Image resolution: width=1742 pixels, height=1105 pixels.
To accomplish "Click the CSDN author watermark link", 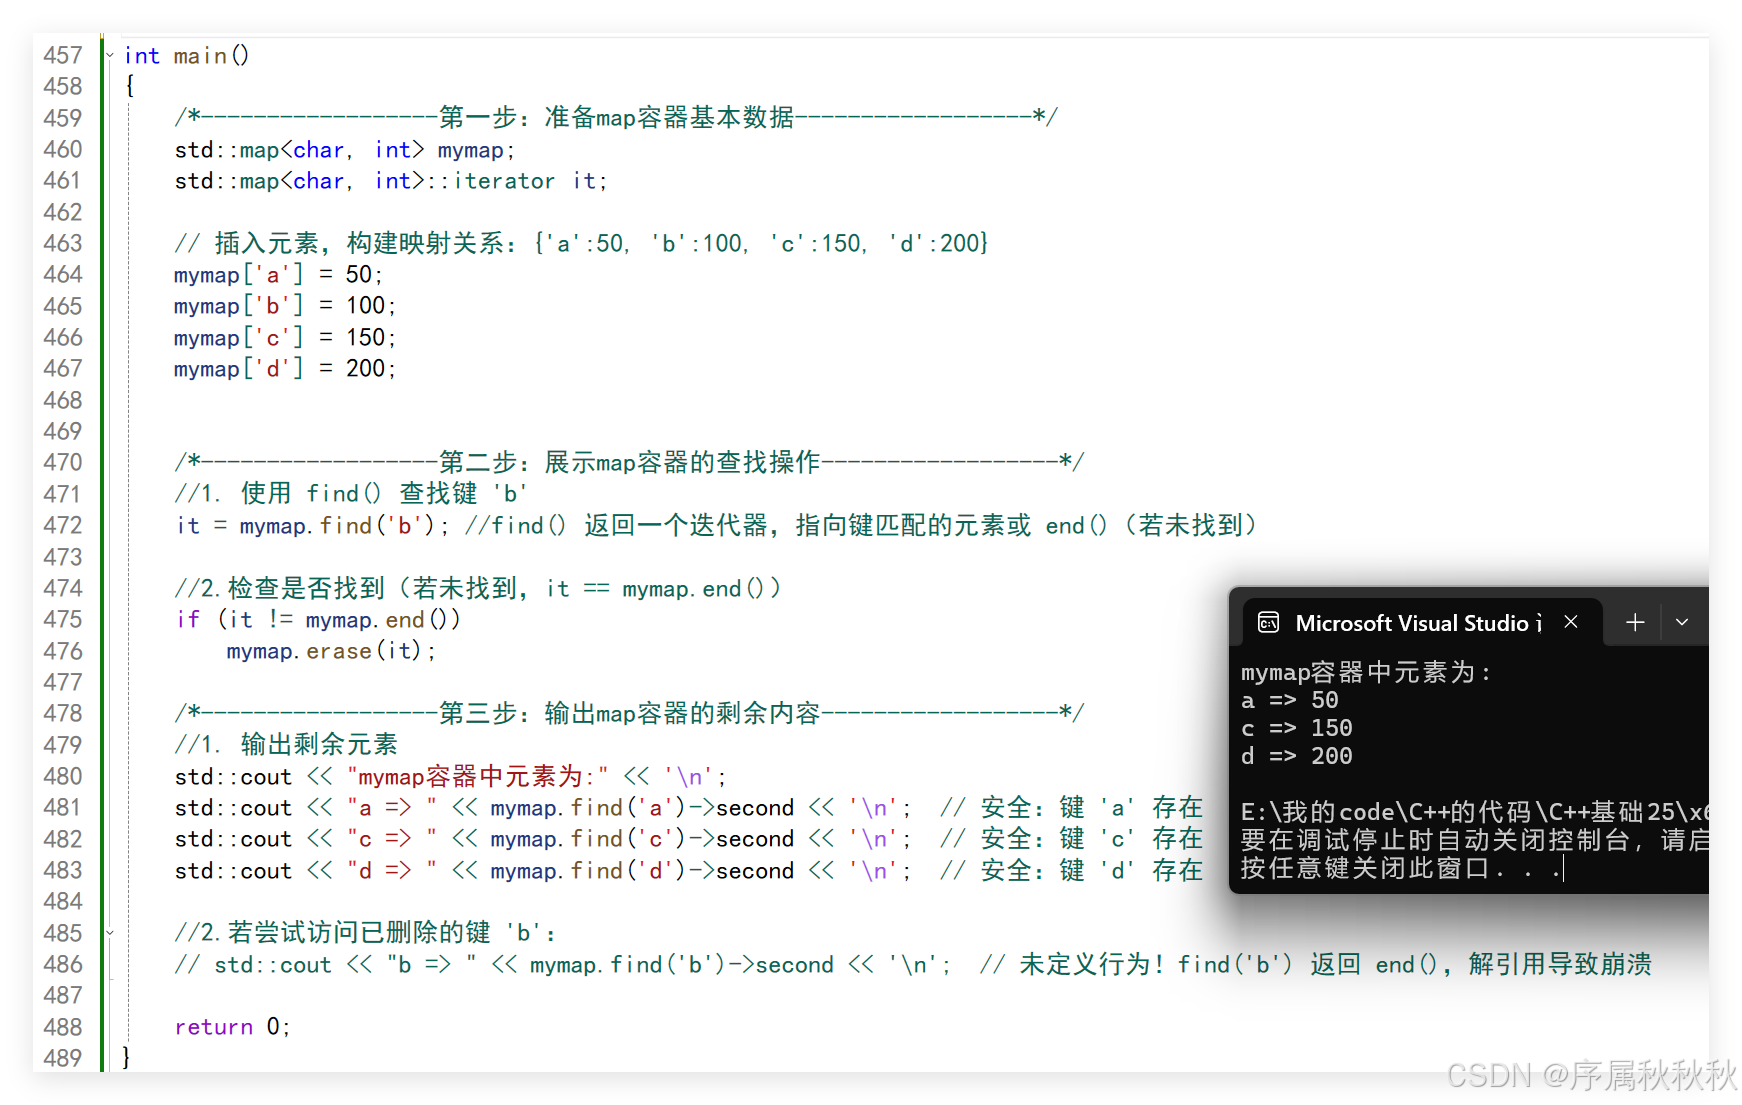I will 1590,1078.
